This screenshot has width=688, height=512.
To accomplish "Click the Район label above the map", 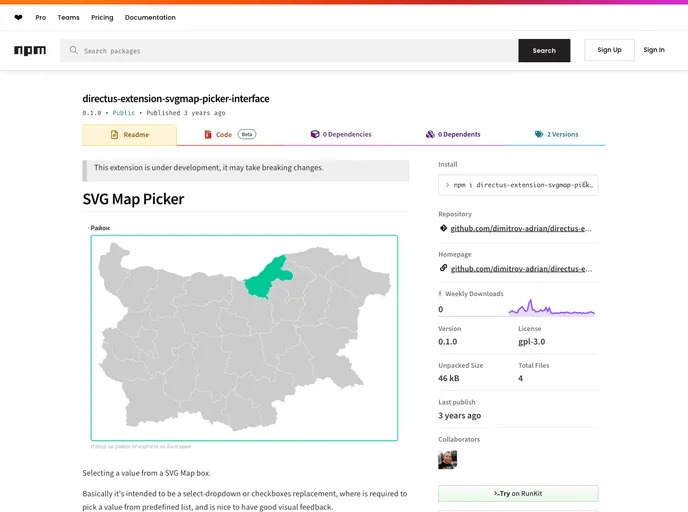I will click(100, 228).
